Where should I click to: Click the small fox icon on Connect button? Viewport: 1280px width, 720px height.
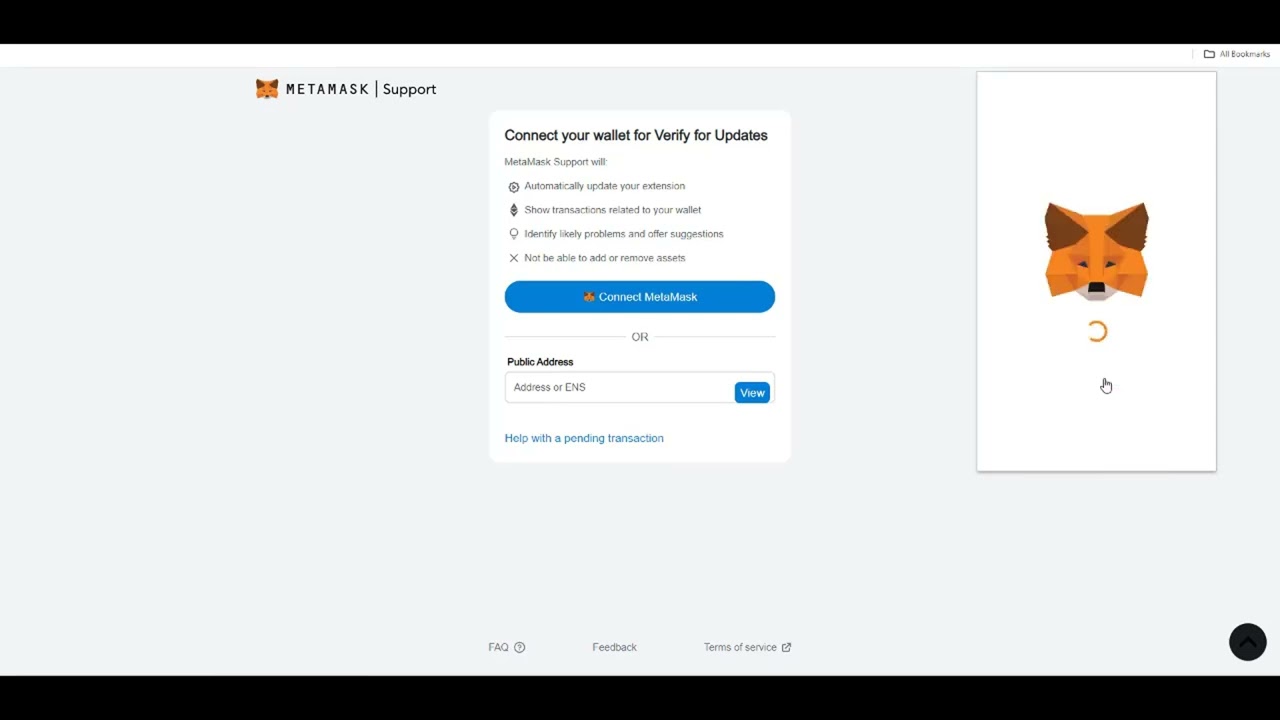click(x=589, y=297)
